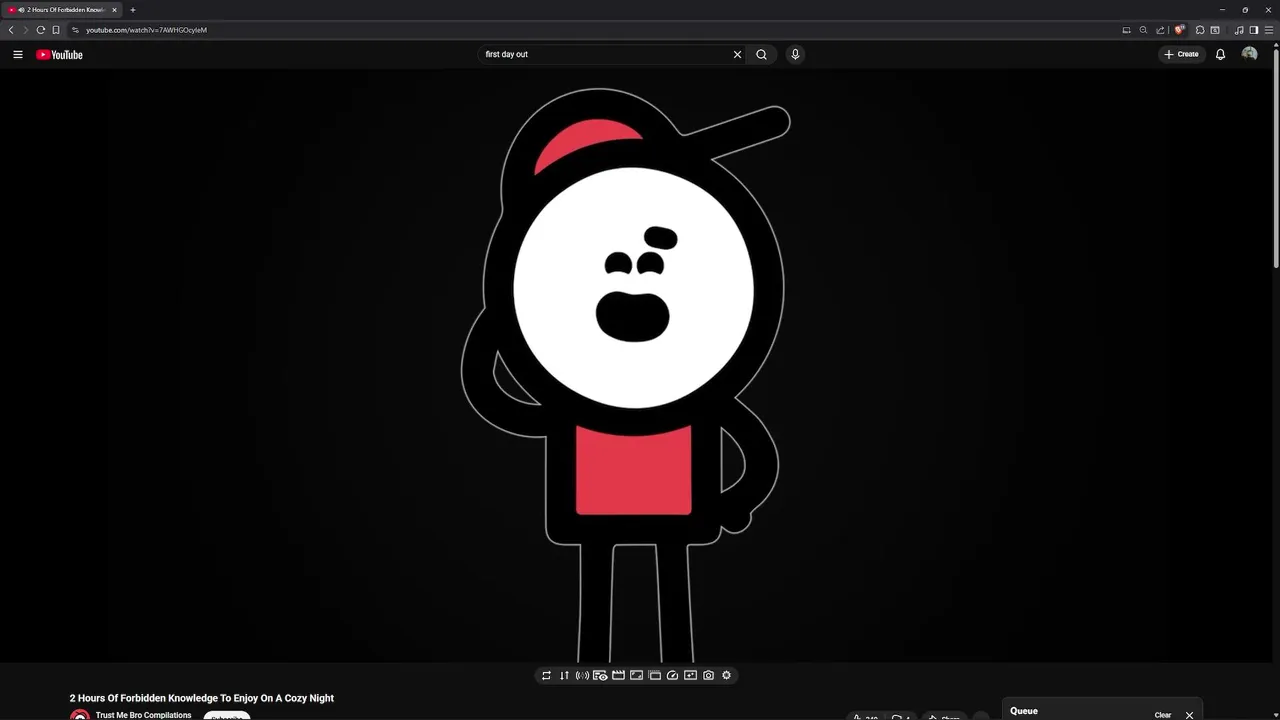Clear the Queue panel

pos(1163,715)
